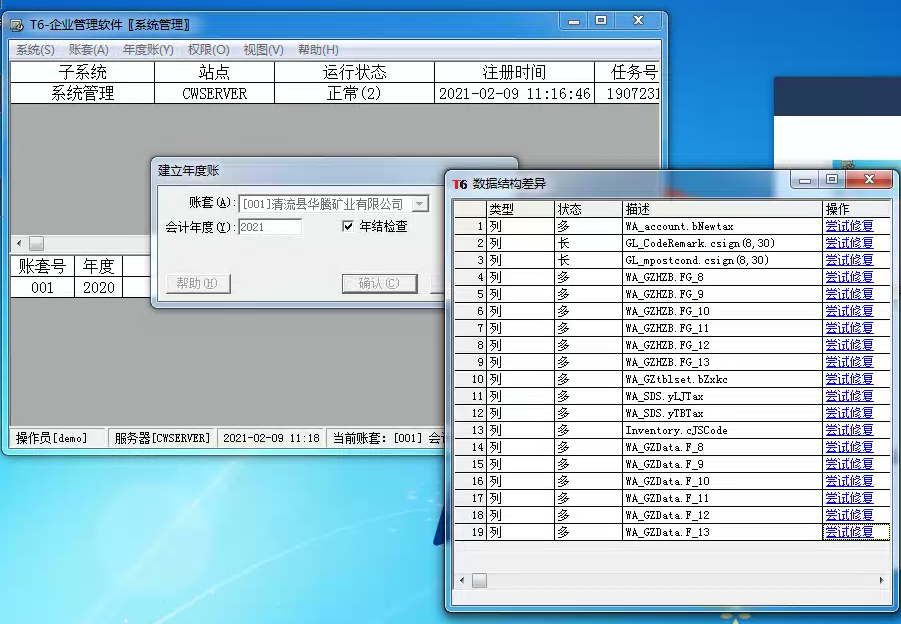Open the 账套(A) menu
Screen dimensions: 901x624
point(88,50)
